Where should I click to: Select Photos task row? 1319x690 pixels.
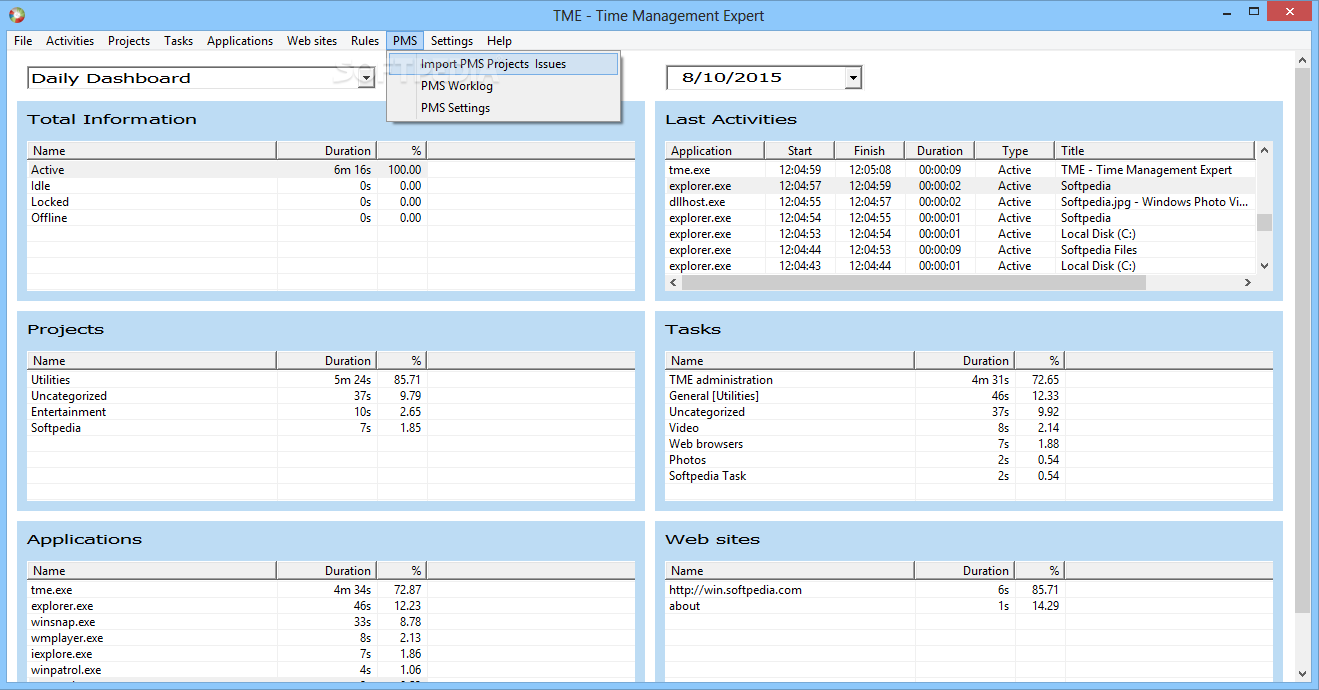pos(968,460)
